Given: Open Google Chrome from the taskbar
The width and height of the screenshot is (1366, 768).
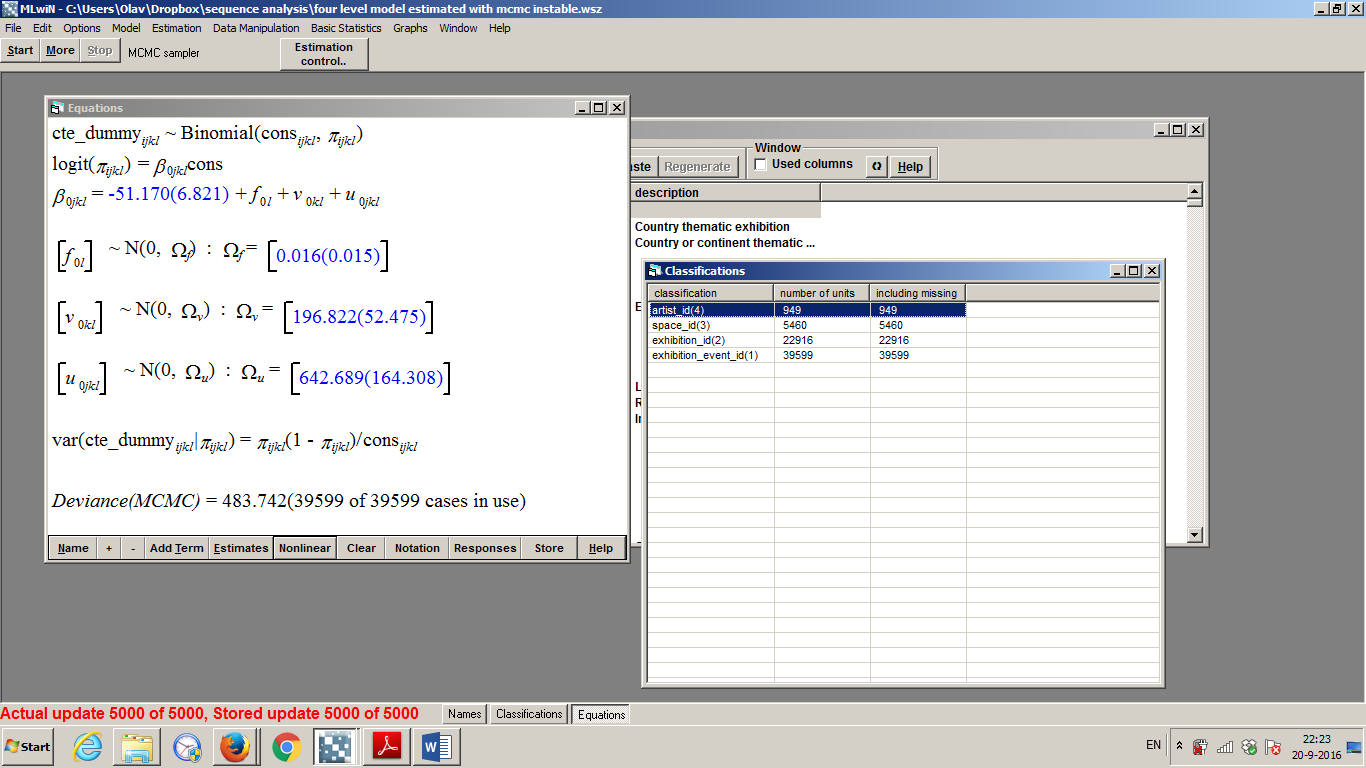Looking at the screenshot, I should pos(286,746).
